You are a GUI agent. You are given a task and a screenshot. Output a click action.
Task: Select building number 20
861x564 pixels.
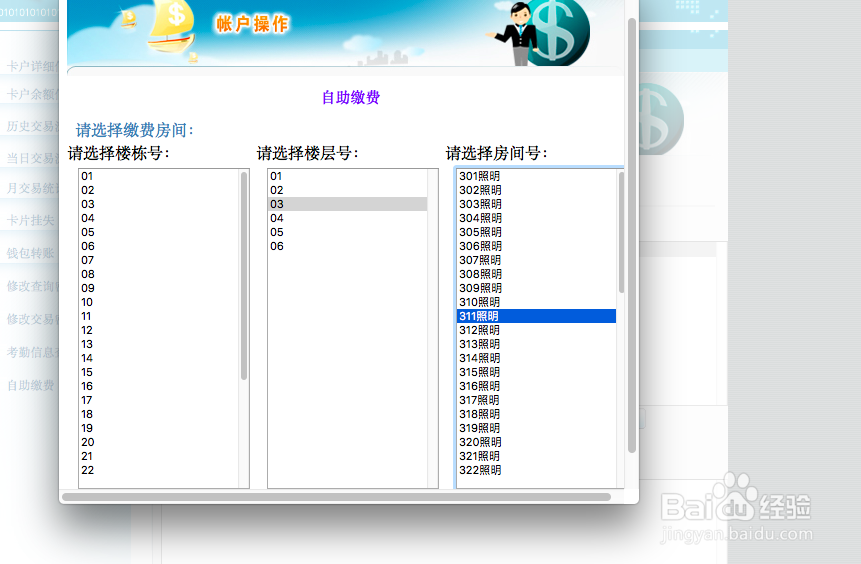point(159,442)
